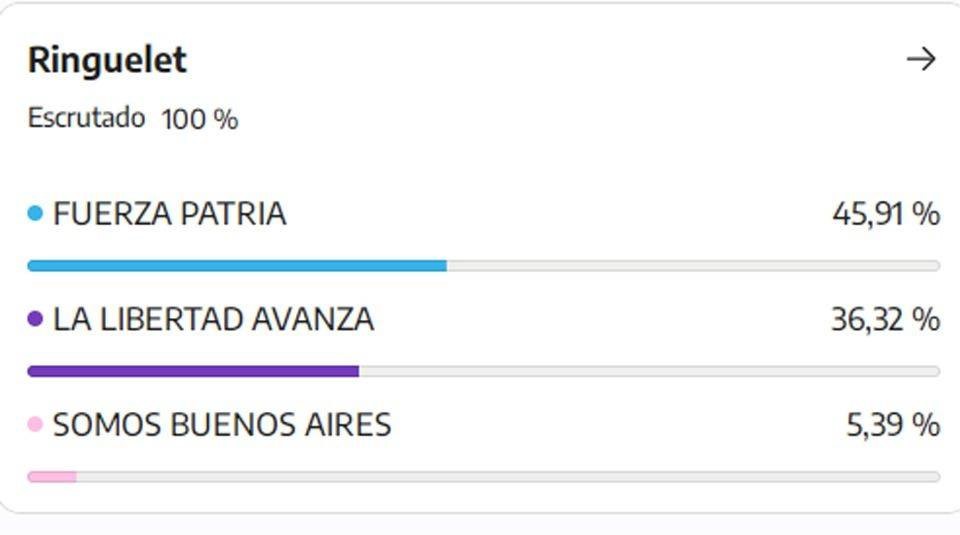The height and width of the screenshot is (535, 960).
Task: Click the 45,91 % result value
Action: pos(886,214)
